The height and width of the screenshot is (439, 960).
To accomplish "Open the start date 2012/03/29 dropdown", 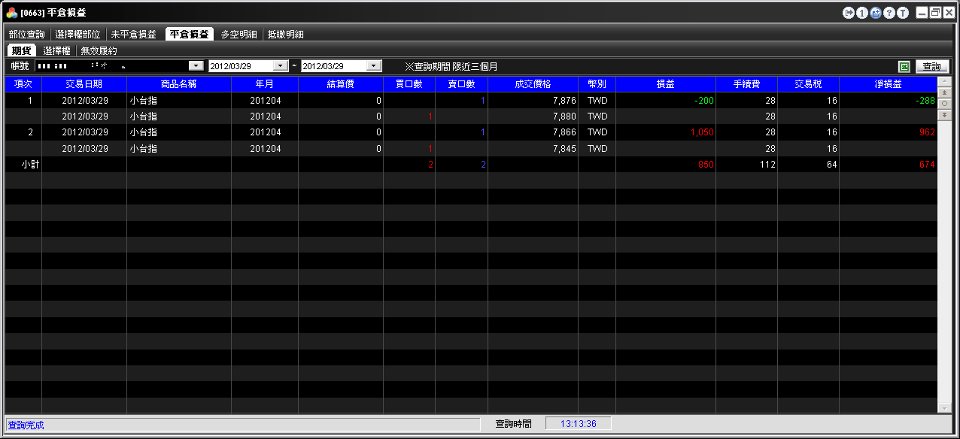I will (280, 66).
